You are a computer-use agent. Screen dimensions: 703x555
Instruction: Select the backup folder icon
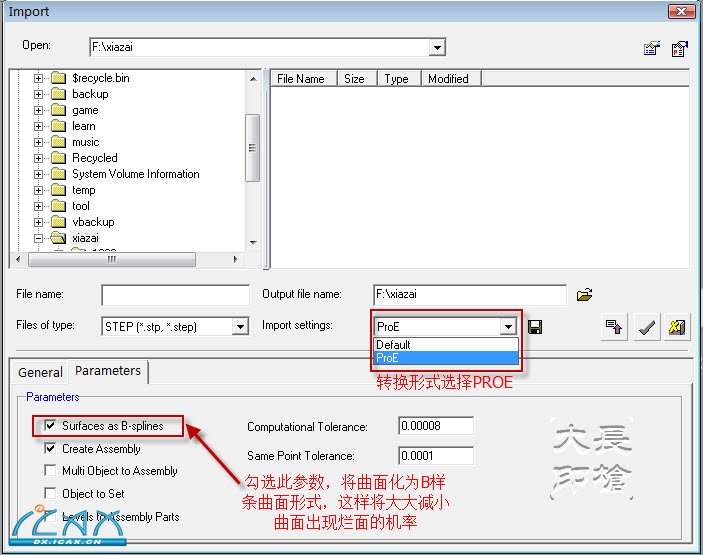coord(58,94)
